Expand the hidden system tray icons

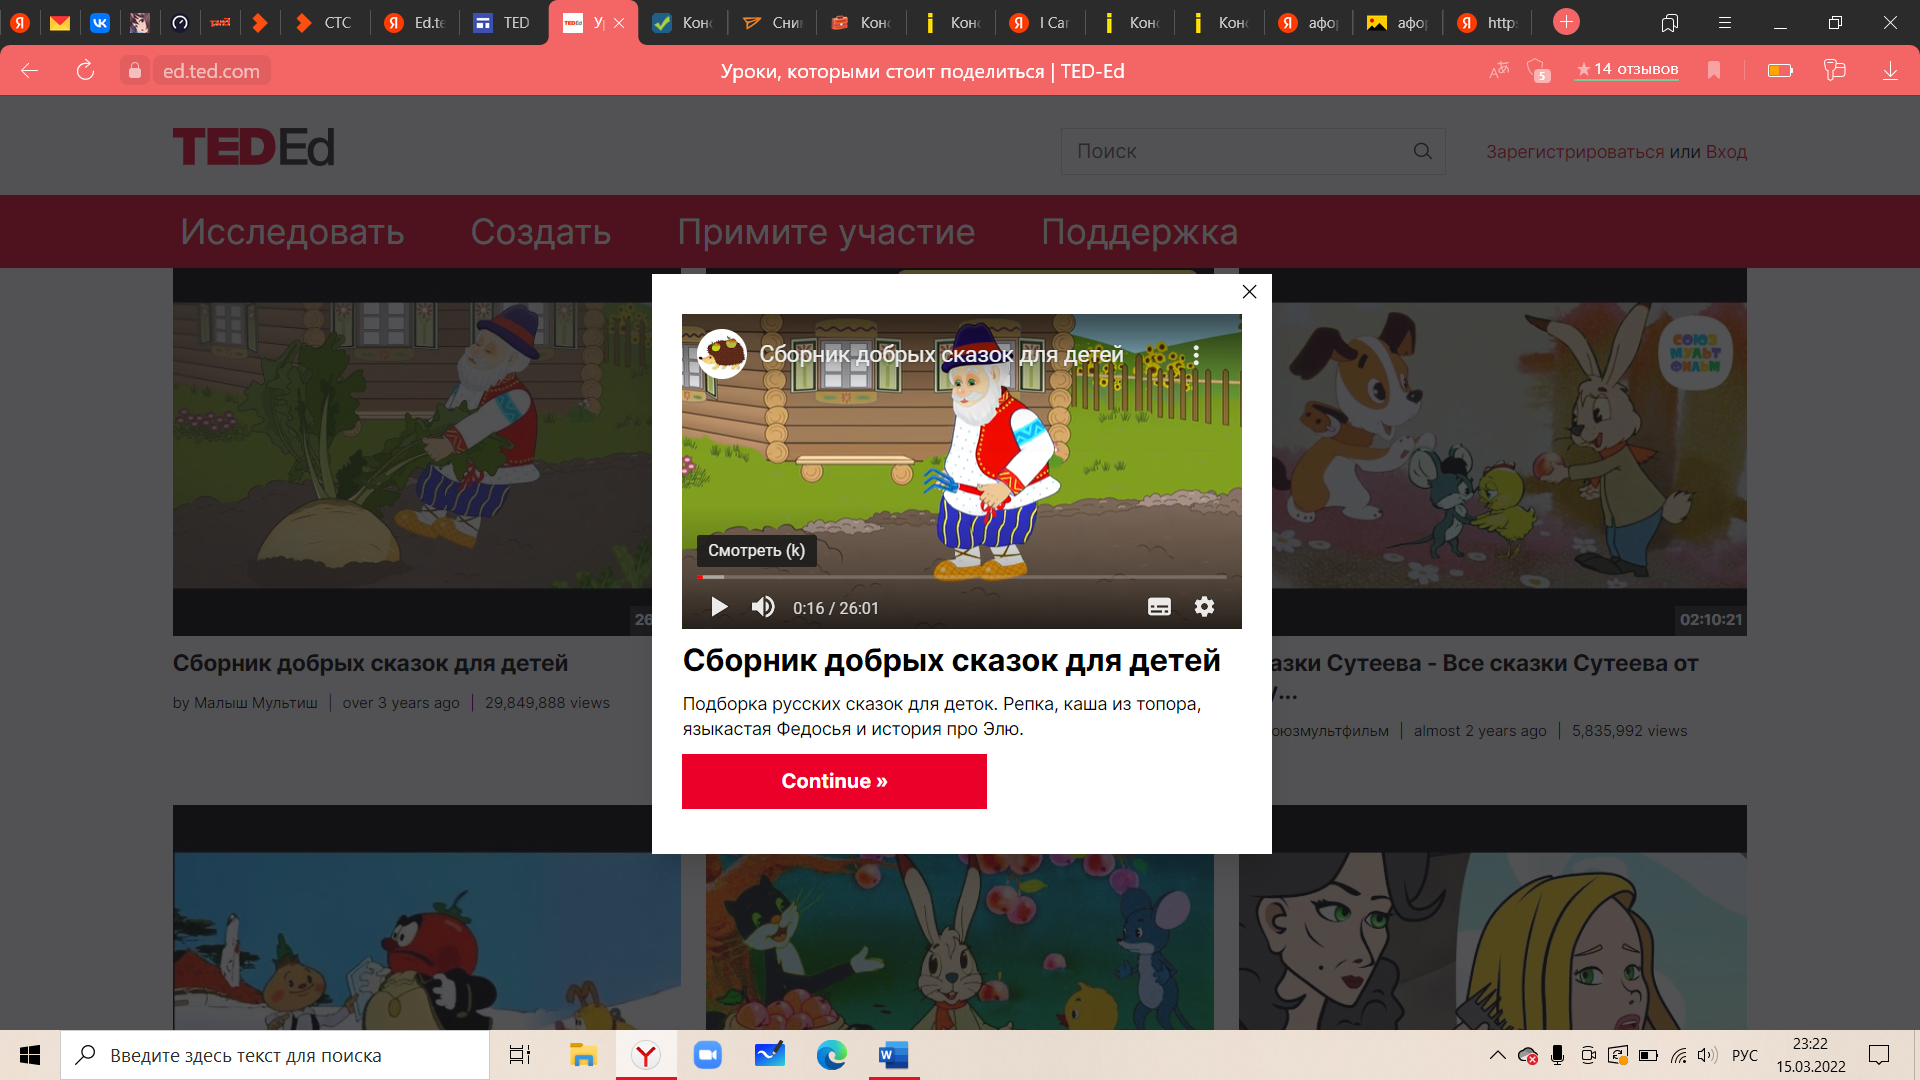click(1497, 1055)
